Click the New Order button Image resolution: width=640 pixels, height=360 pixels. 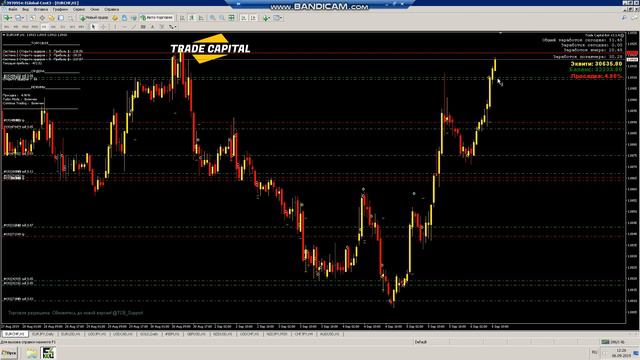[x=94, y=18]
